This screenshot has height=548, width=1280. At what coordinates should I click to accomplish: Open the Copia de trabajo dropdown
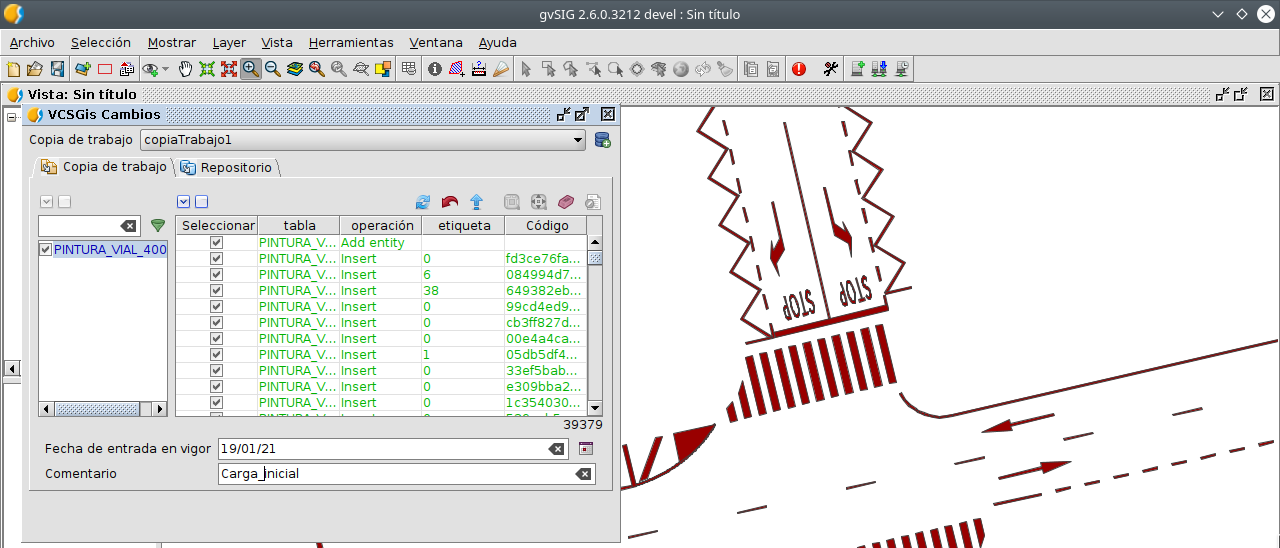(x=363, y=140)
